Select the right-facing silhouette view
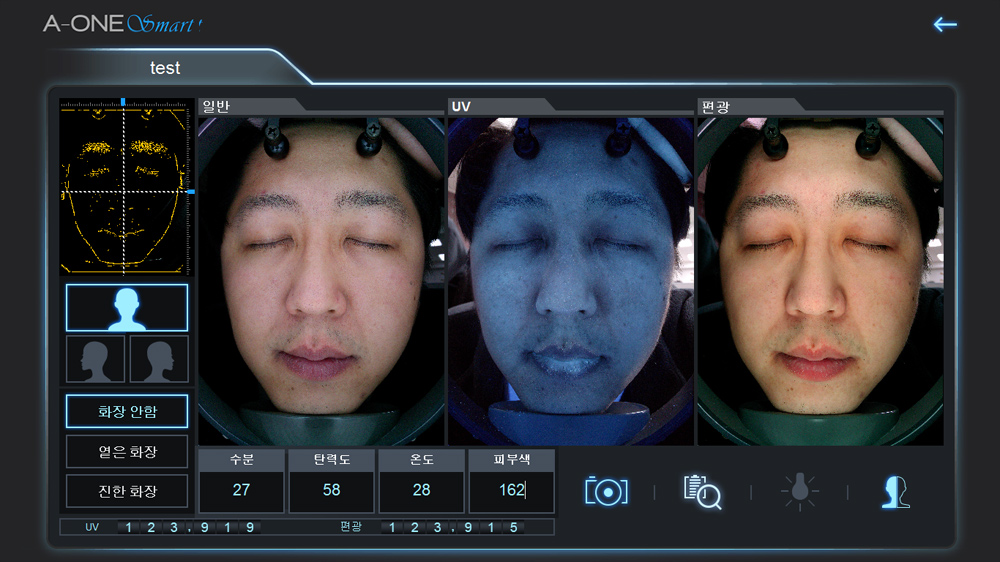 158,358
